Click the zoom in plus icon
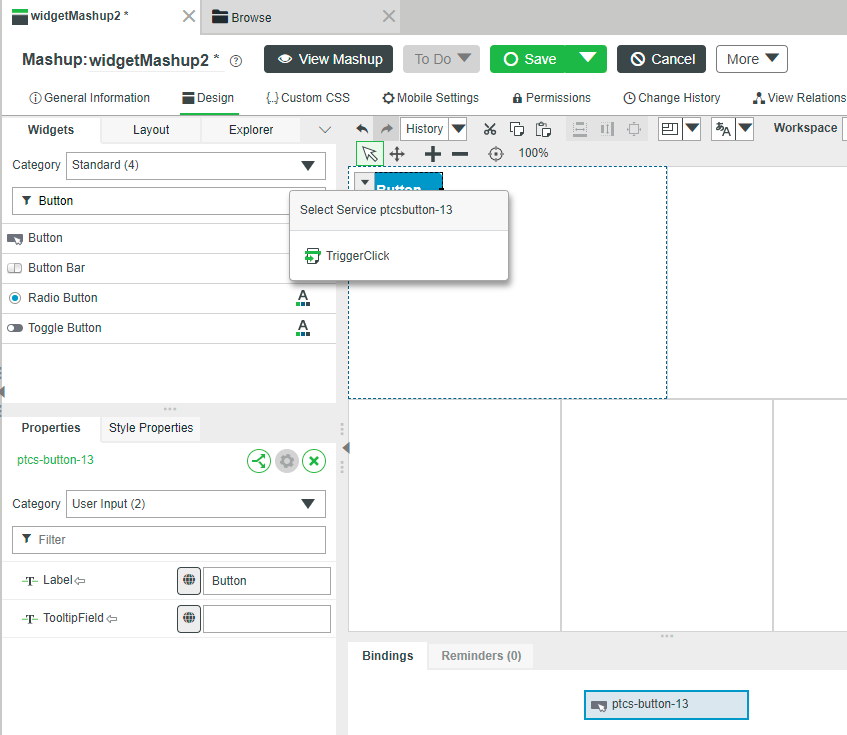This screenshot has height=735, width=847. click(x=433, y=154)
